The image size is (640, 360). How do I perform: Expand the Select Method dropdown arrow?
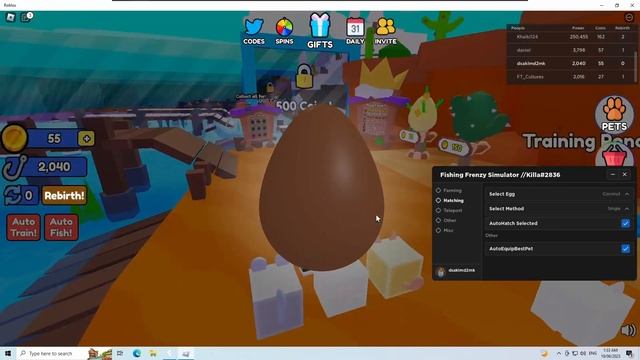point(627,209)
